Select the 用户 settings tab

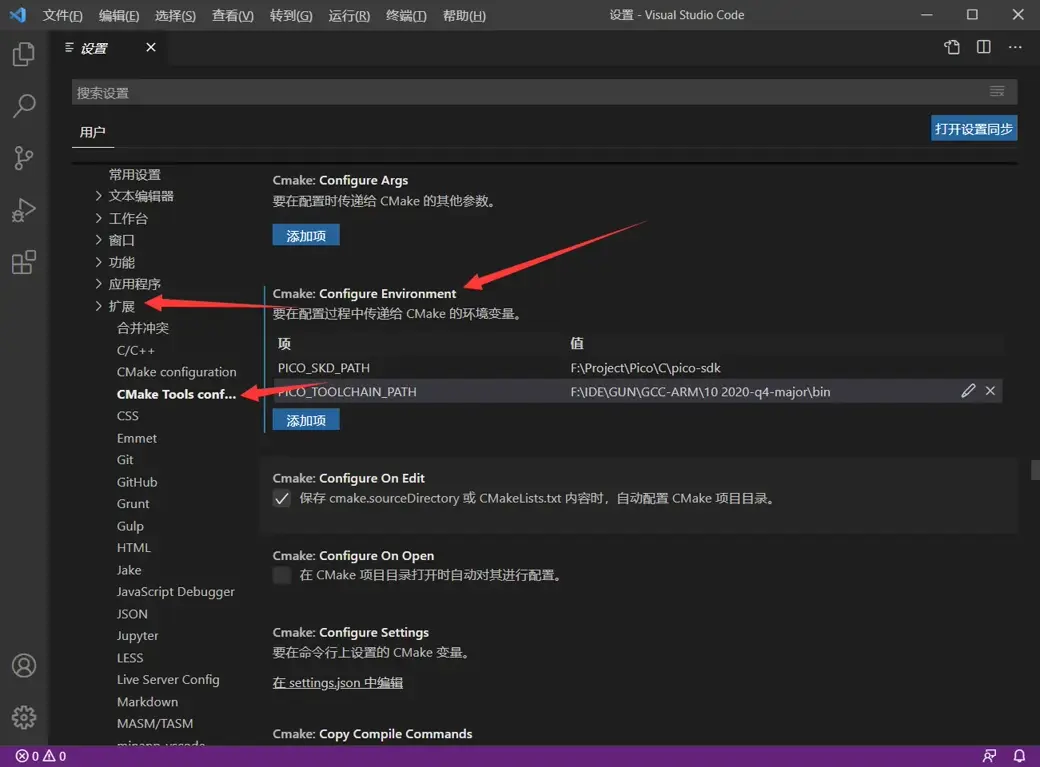click(93, 132)
